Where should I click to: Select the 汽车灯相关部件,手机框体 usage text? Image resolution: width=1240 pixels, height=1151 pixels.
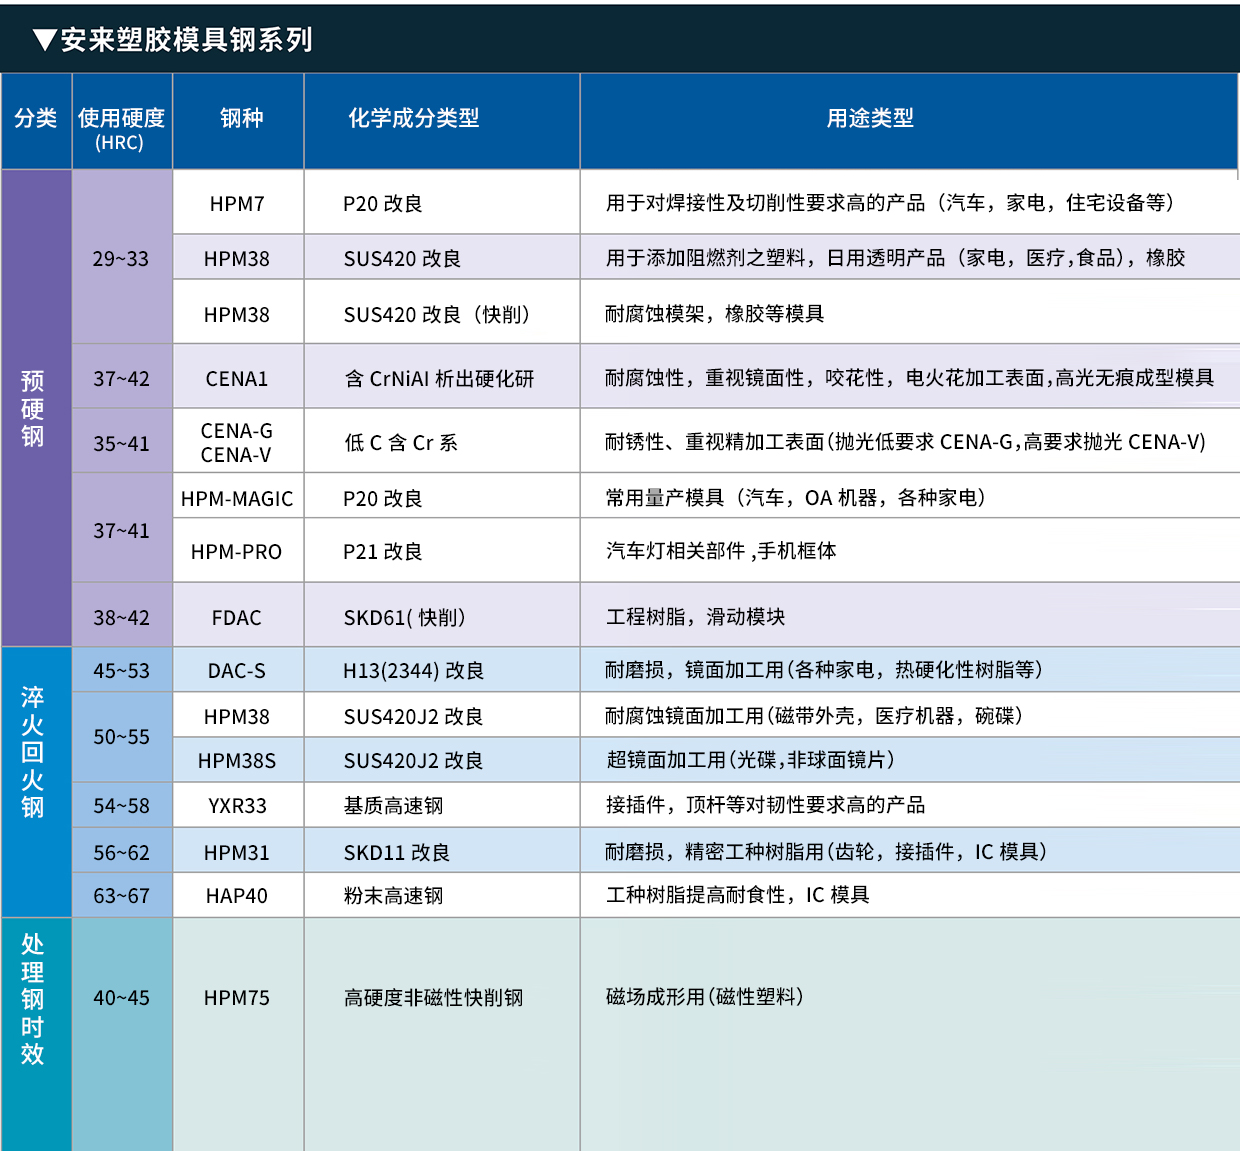click(721, 551)
